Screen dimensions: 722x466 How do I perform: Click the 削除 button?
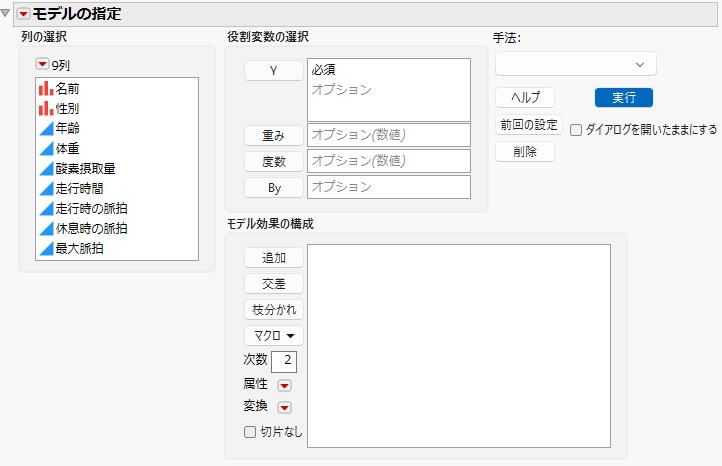point(525,151)
